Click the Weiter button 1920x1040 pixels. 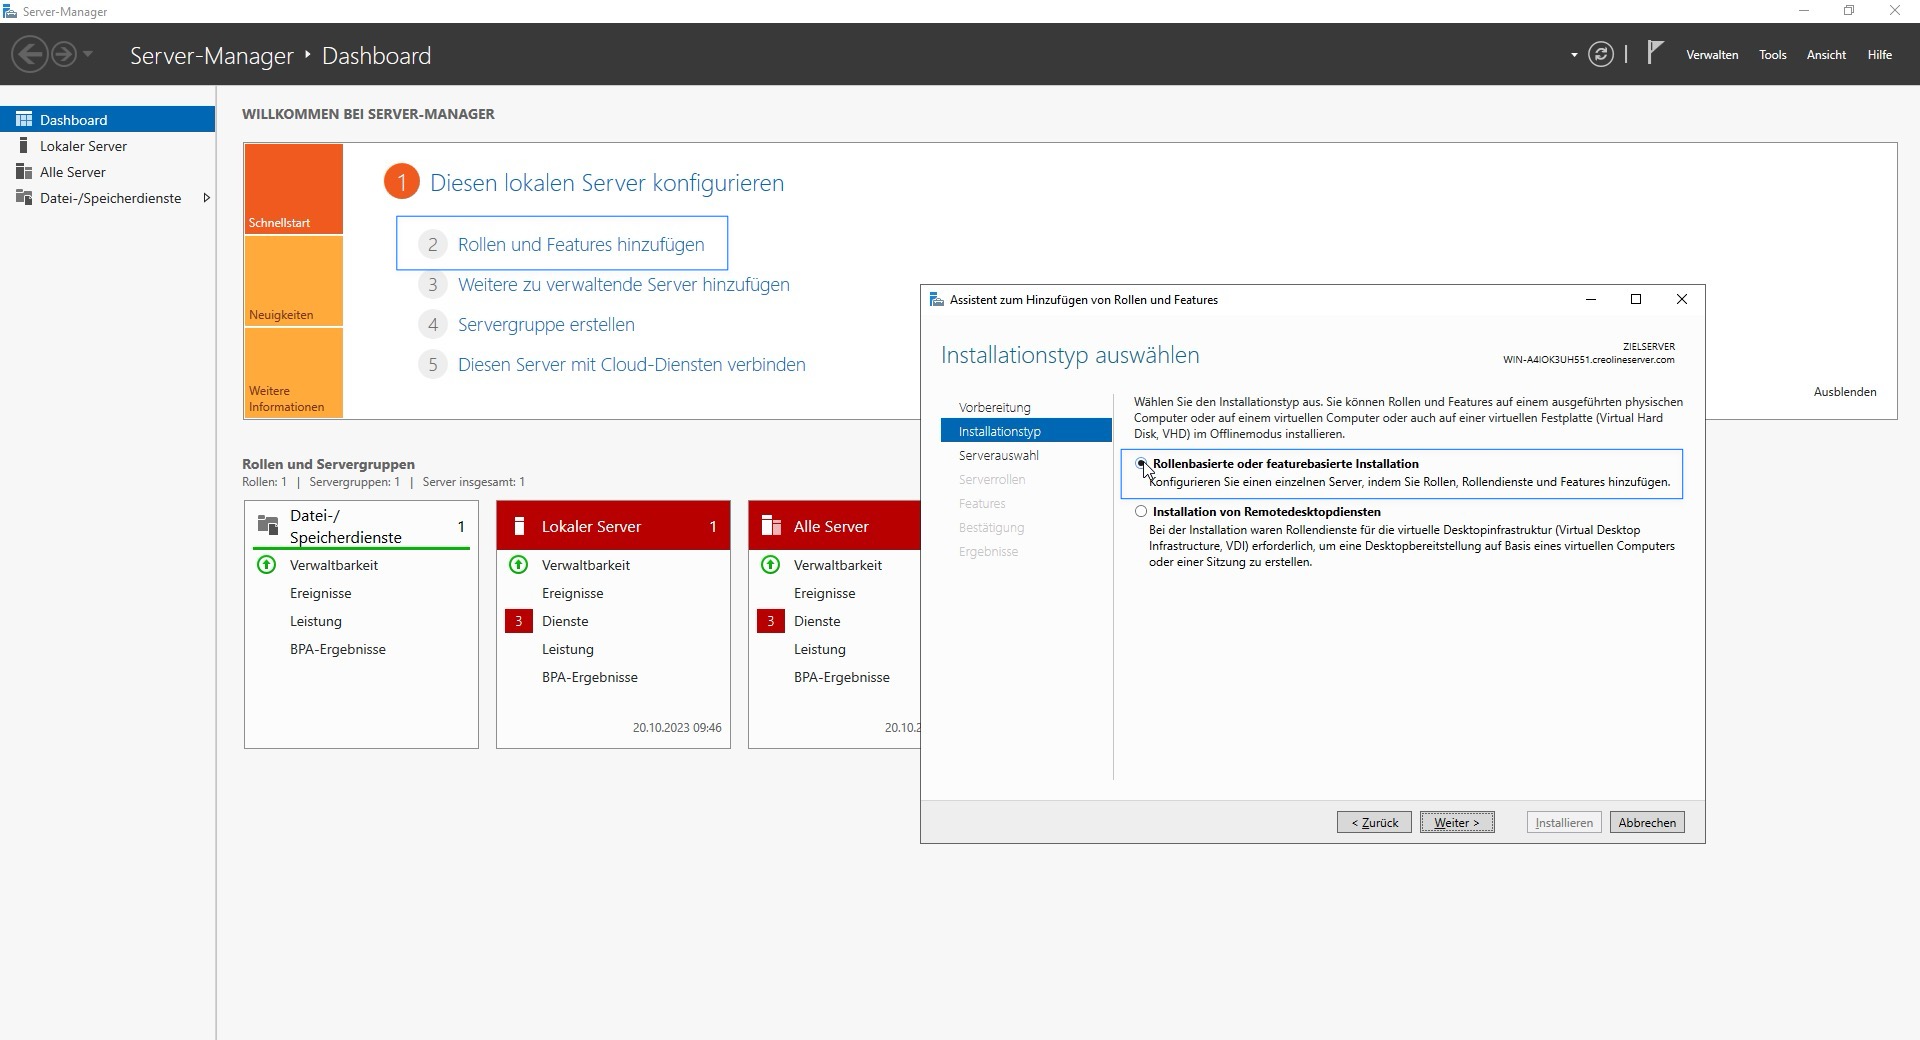(1456, 822)
